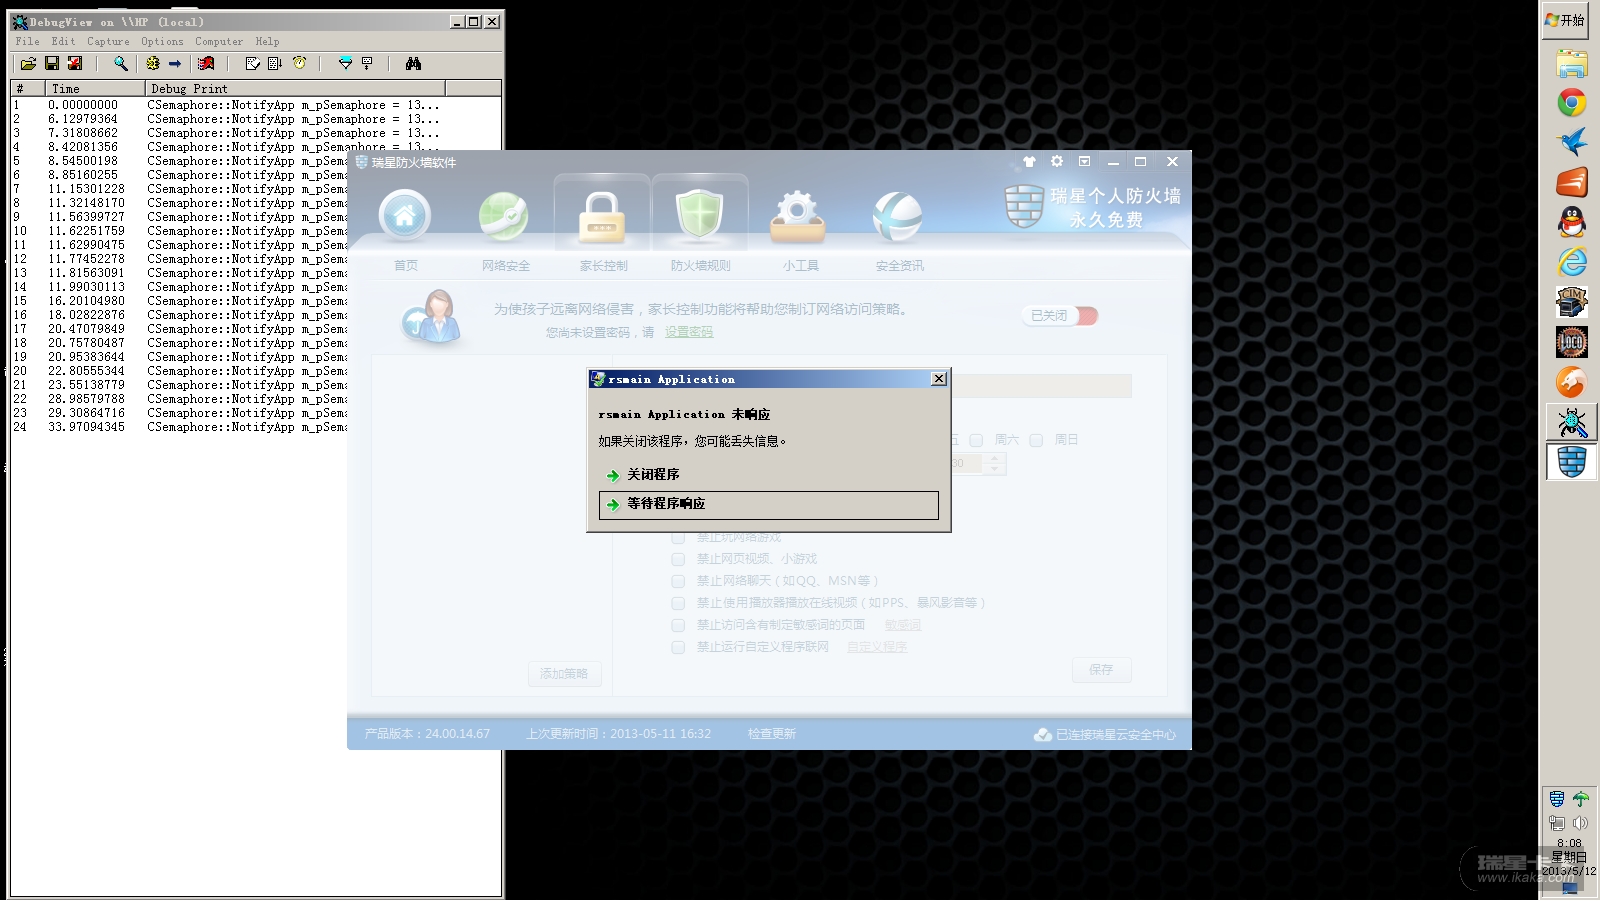Check 禁止运行自定义程序联网 checkbox
Screen dimensions: 1600x901
pos(678,647)
